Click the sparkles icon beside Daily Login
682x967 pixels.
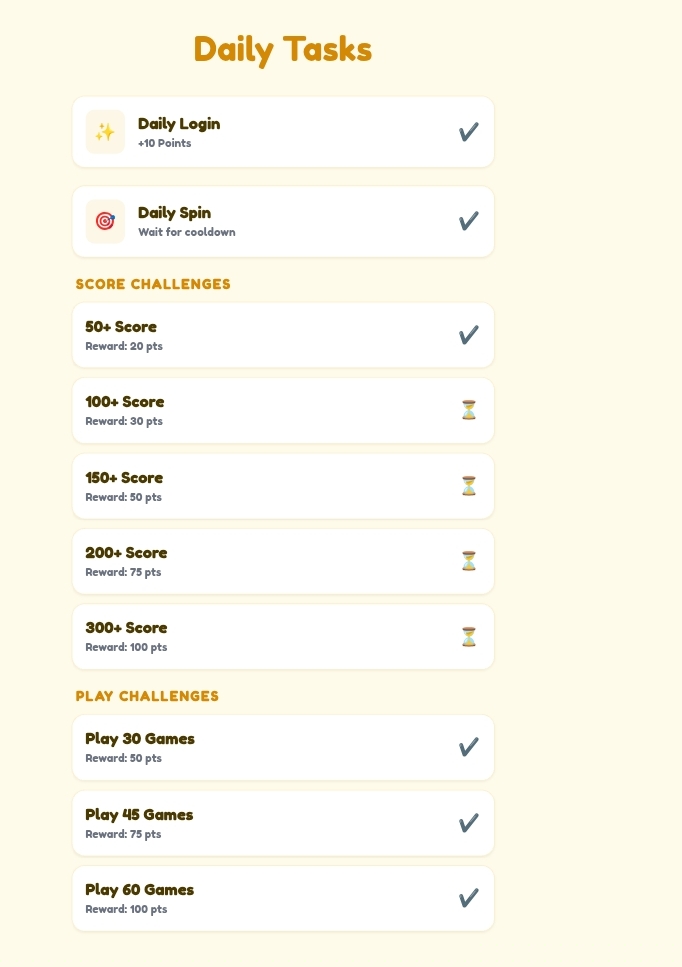tap(105, 132)
